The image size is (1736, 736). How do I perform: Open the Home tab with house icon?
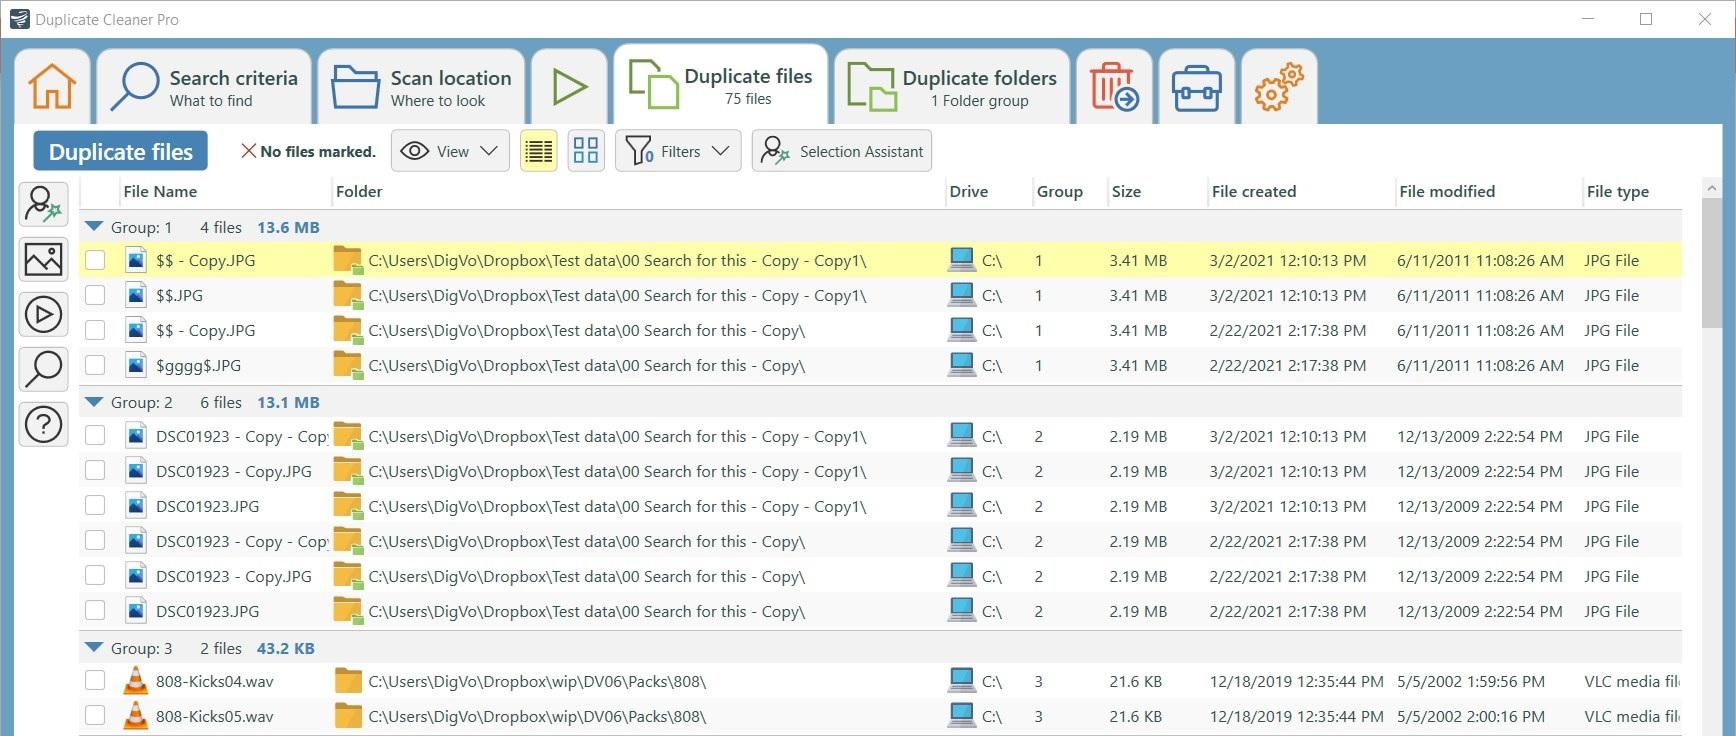tap(52, 86)
